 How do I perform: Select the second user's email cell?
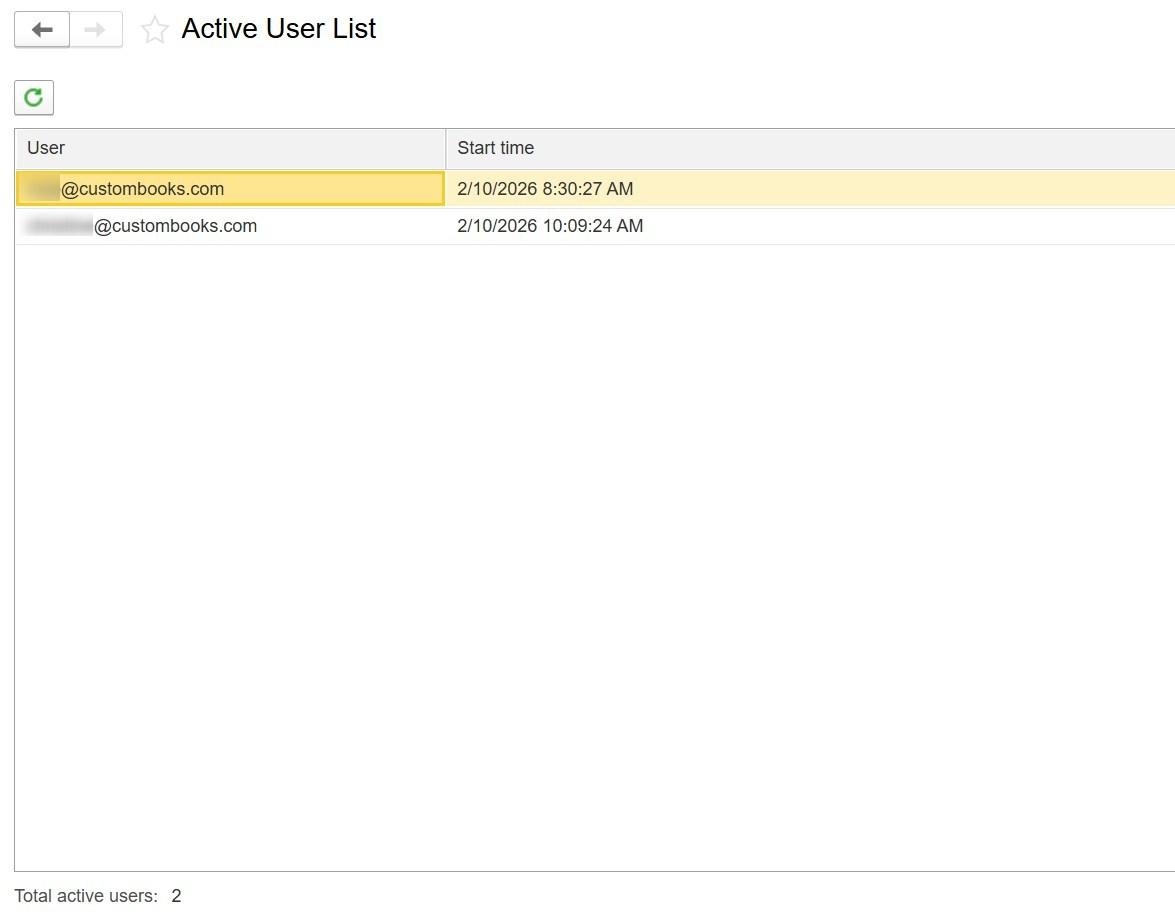tap(175, 226)
